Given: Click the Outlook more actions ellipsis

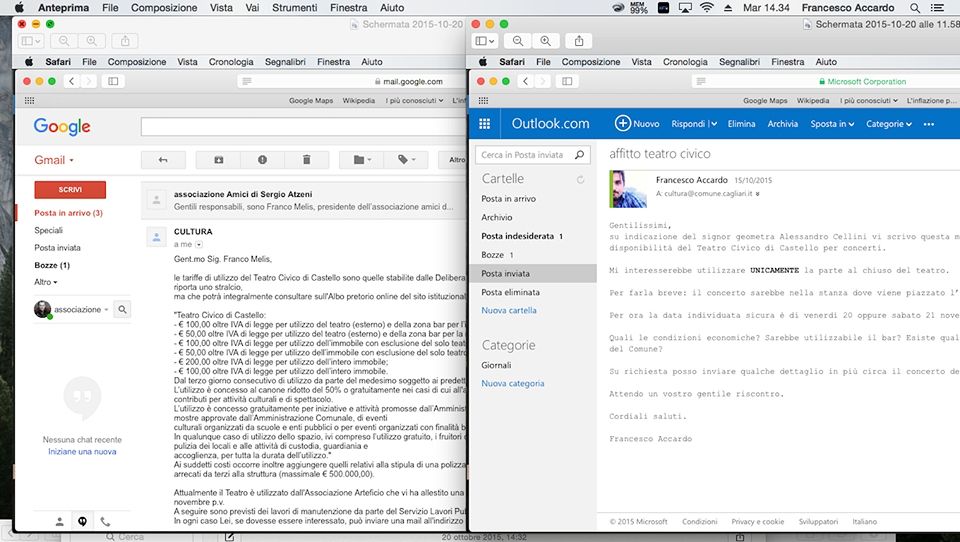Looking at the screenshot, I should pos(929,124).
